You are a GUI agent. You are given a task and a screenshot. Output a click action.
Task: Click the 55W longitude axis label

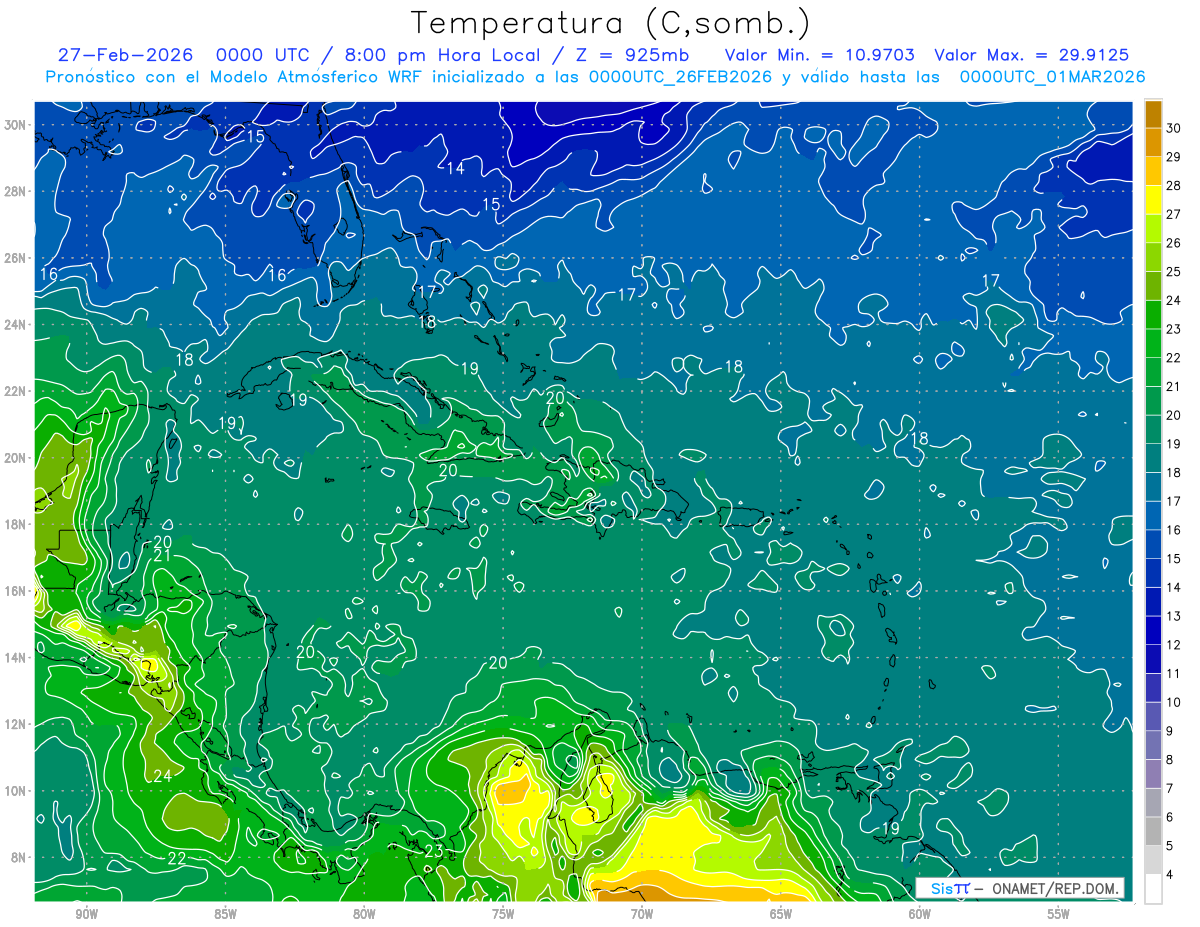1059,914
